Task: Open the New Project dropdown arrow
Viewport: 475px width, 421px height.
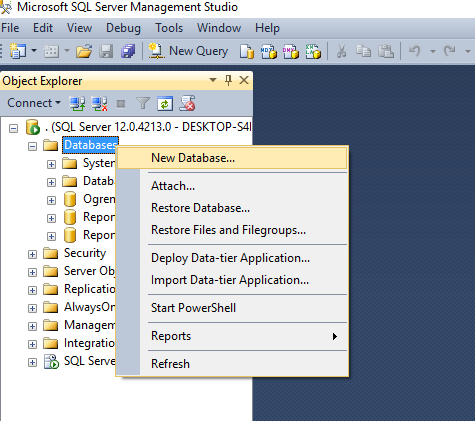Action: click(x=34, y=51)
